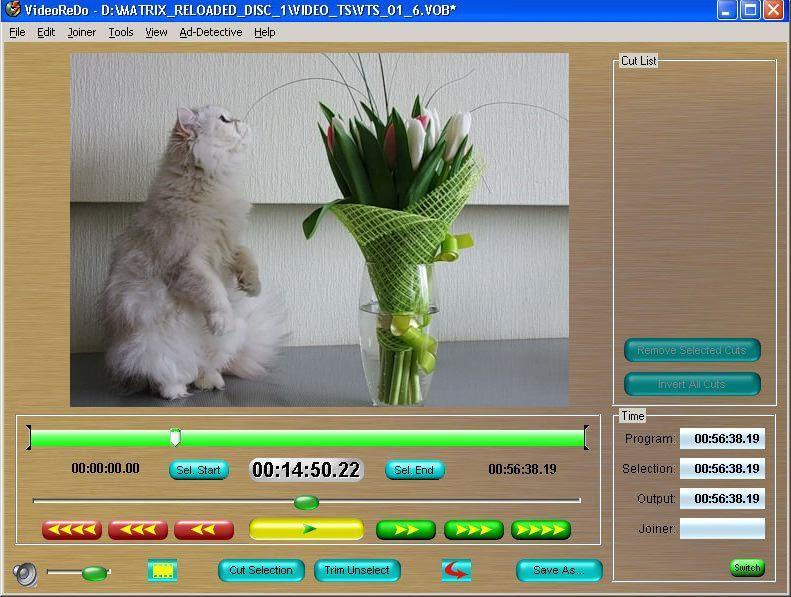791x597 pixels.
Task: Click the red undo arrow icon
Action: pos(456,571)
